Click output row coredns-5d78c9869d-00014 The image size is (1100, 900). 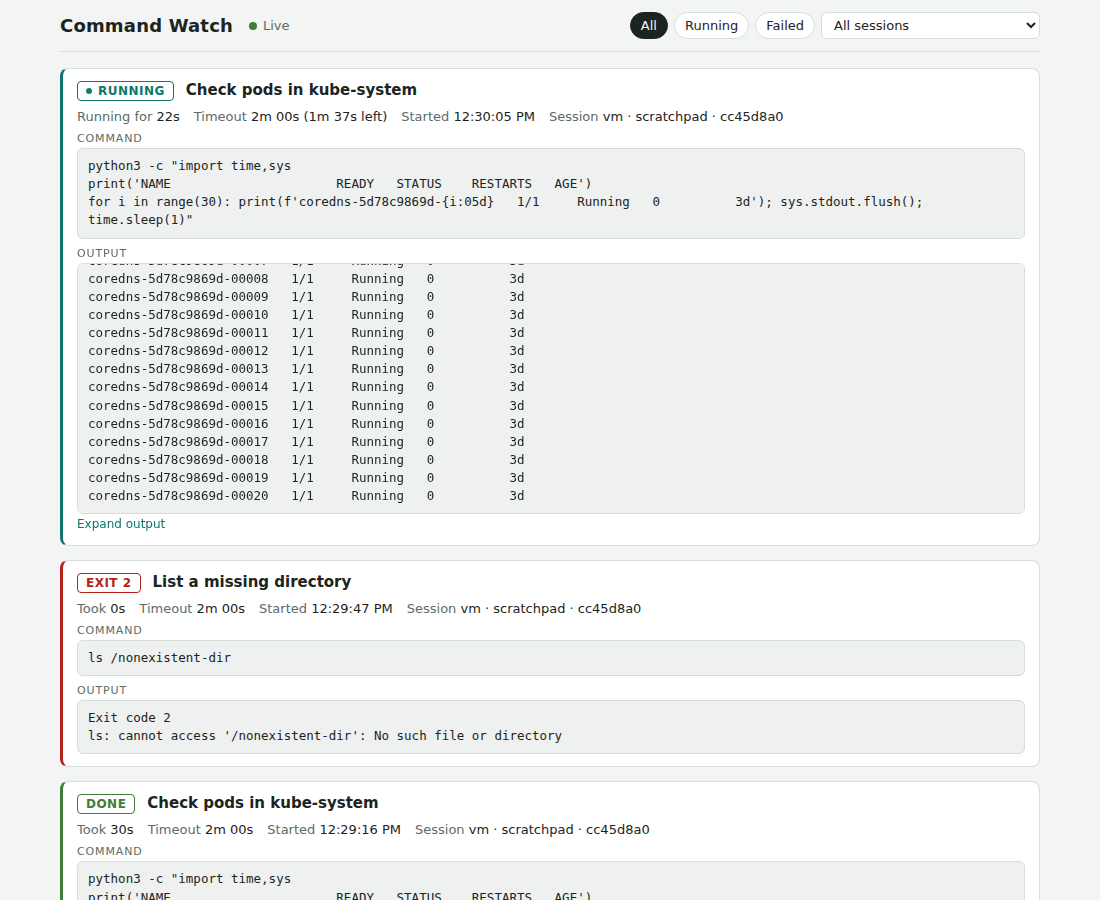[x=306, y=387]
